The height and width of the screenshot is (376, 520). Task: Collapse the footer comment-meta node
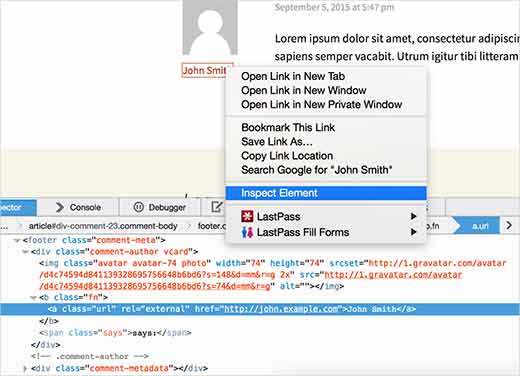(17, 240)
